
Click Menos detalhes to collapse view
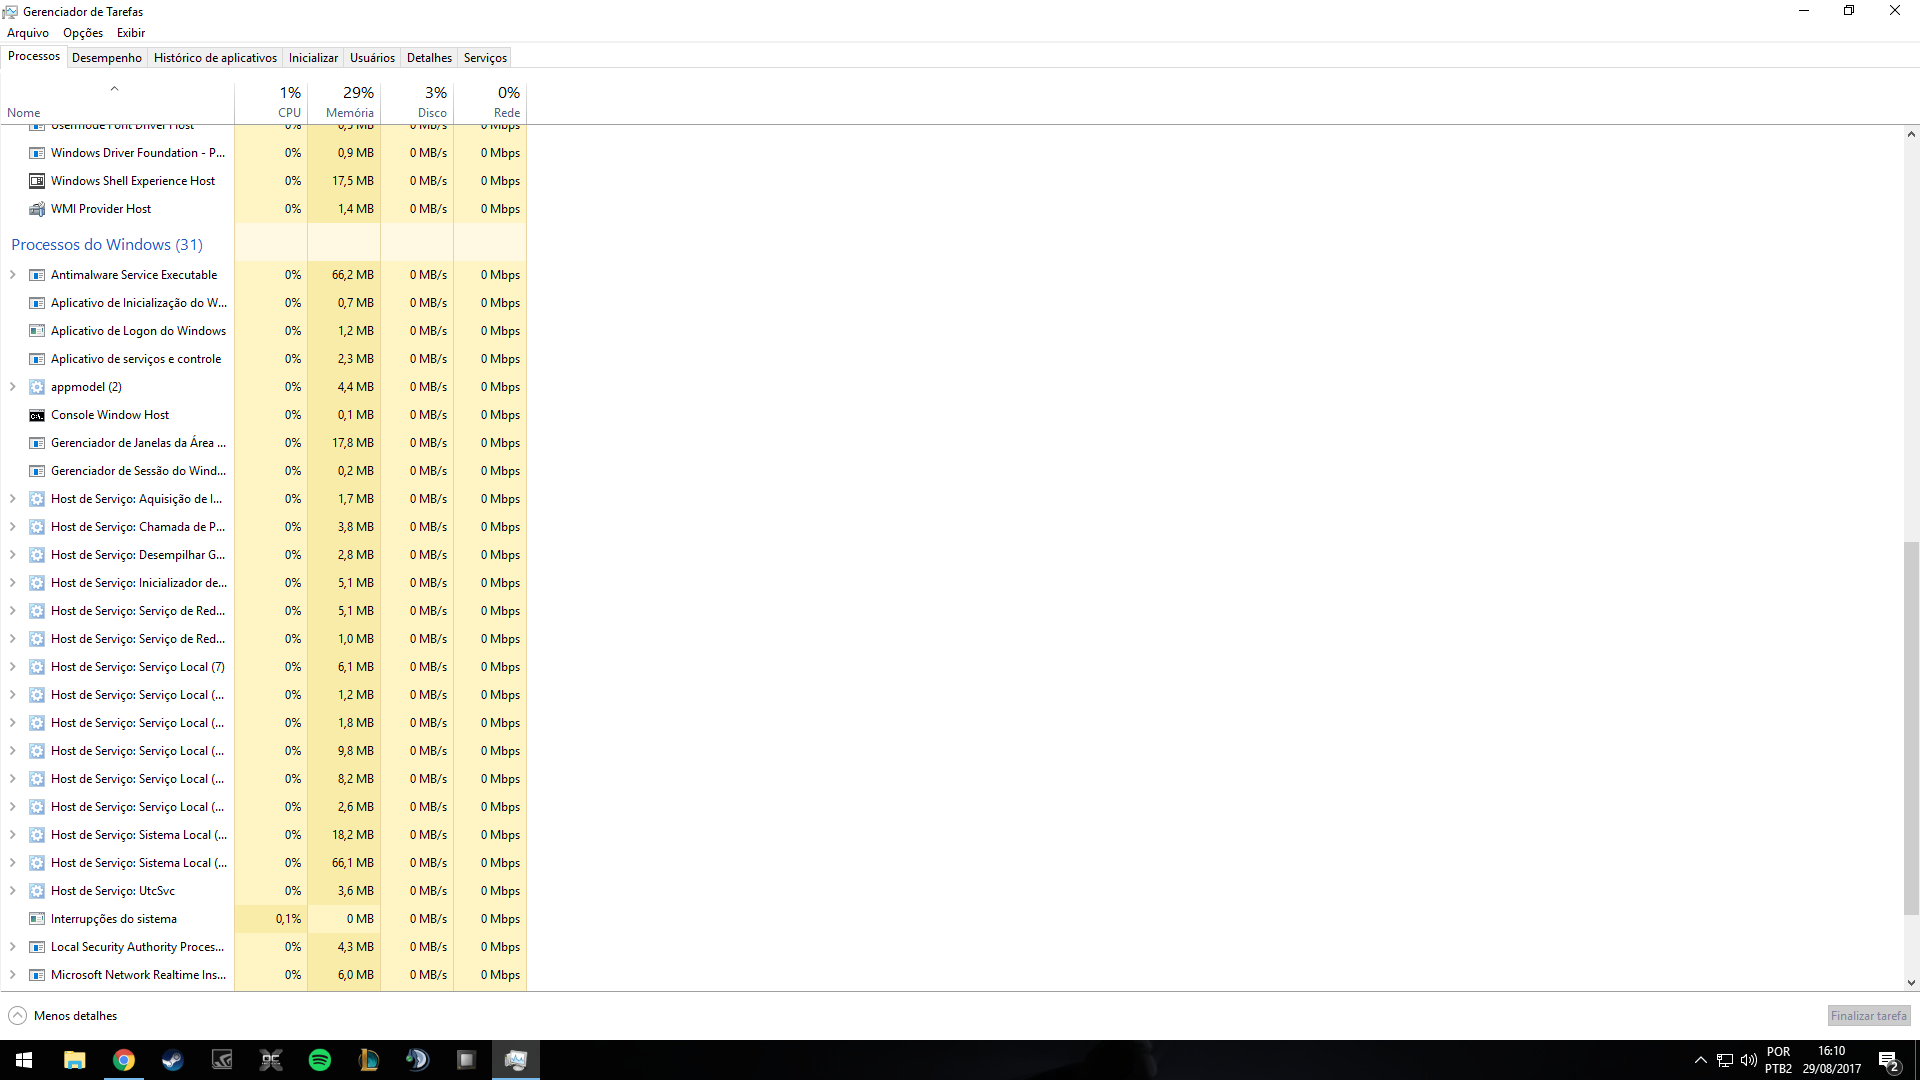point(75,1016)
